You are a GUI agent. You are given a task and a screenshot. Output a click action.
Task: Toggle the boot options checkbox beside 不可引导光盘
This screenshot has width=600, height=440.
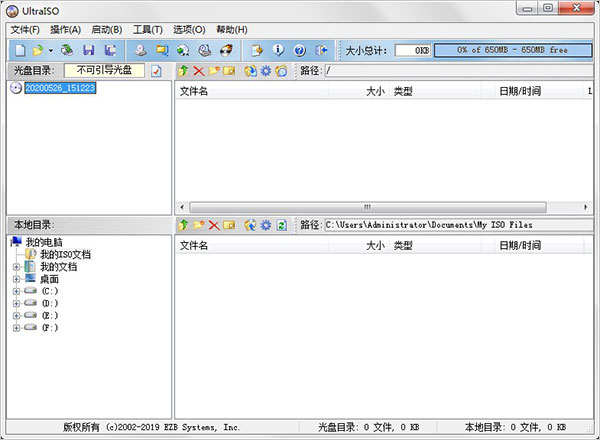156,71
